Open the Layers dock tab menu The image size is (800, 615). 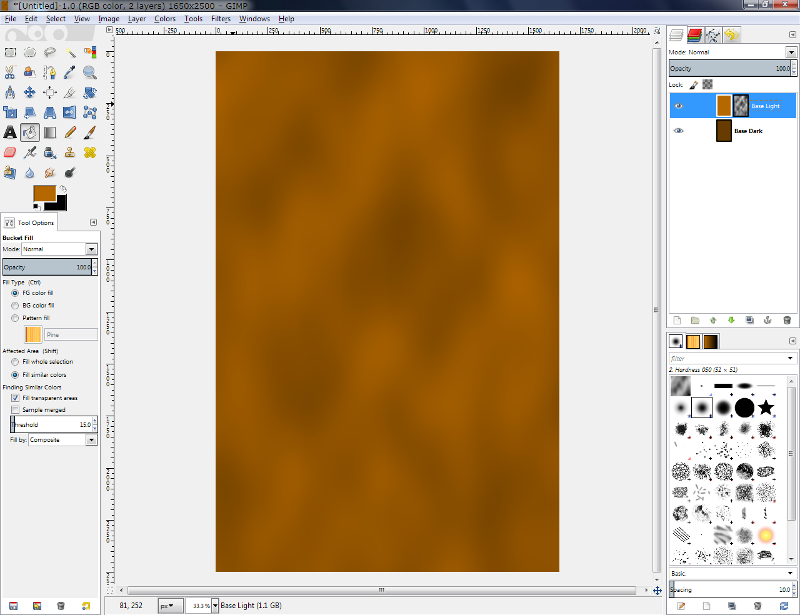792,35
